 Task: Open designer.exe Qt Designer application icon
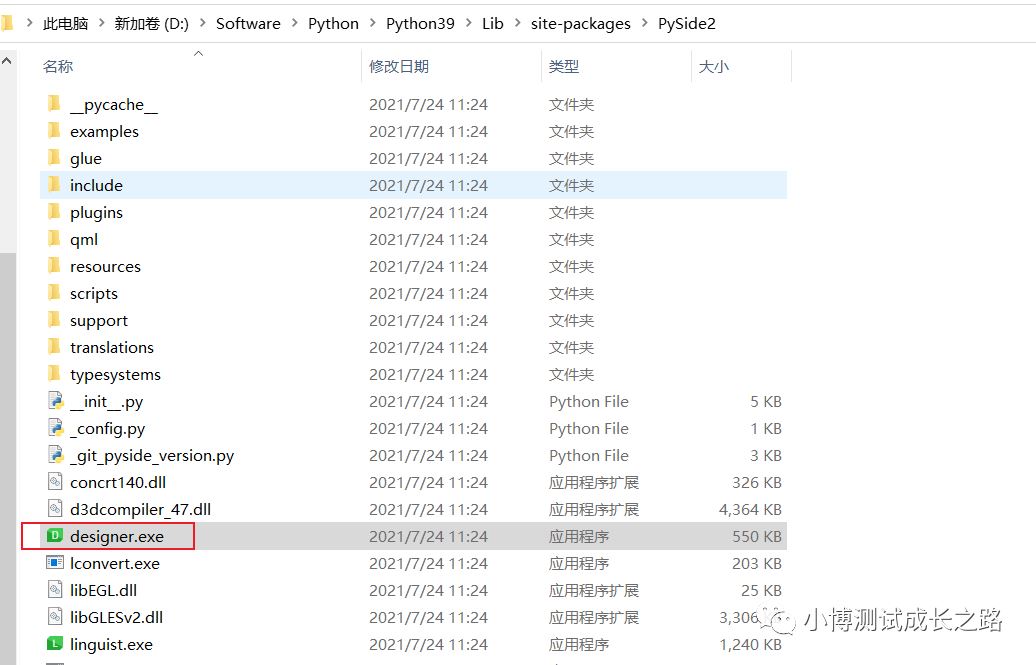55,536
